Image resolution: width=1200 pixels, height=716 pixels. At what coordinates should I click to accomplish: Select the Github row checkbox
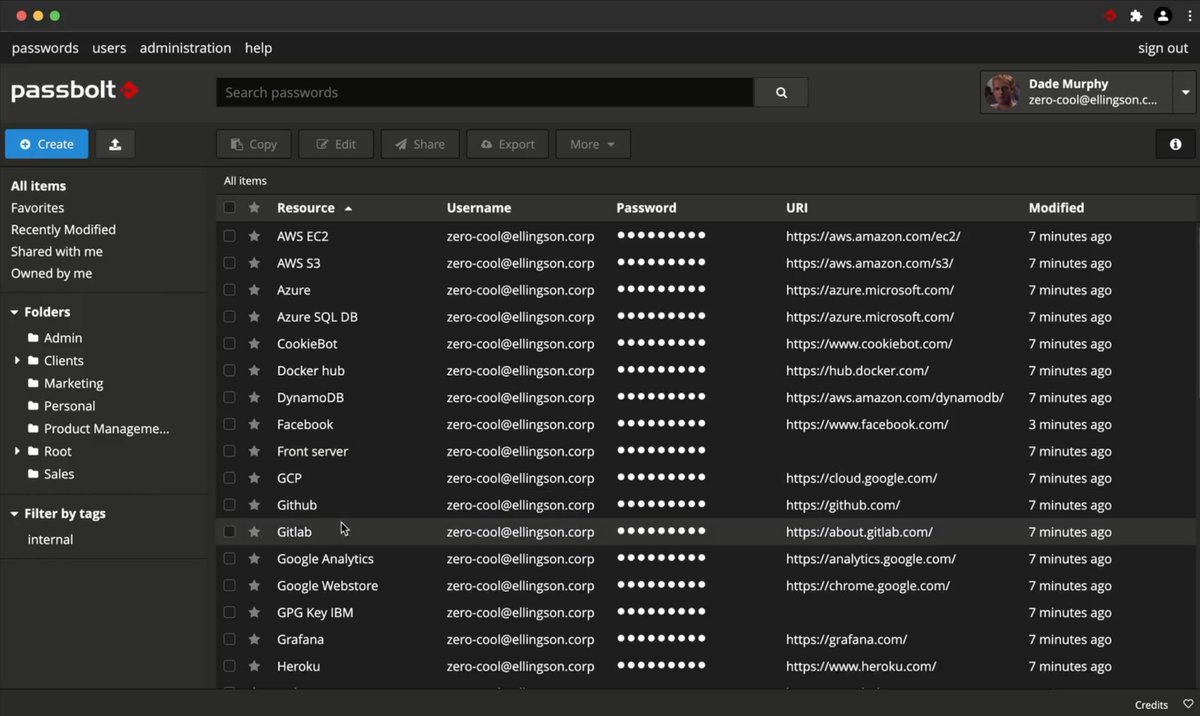[x=229, y=506]
